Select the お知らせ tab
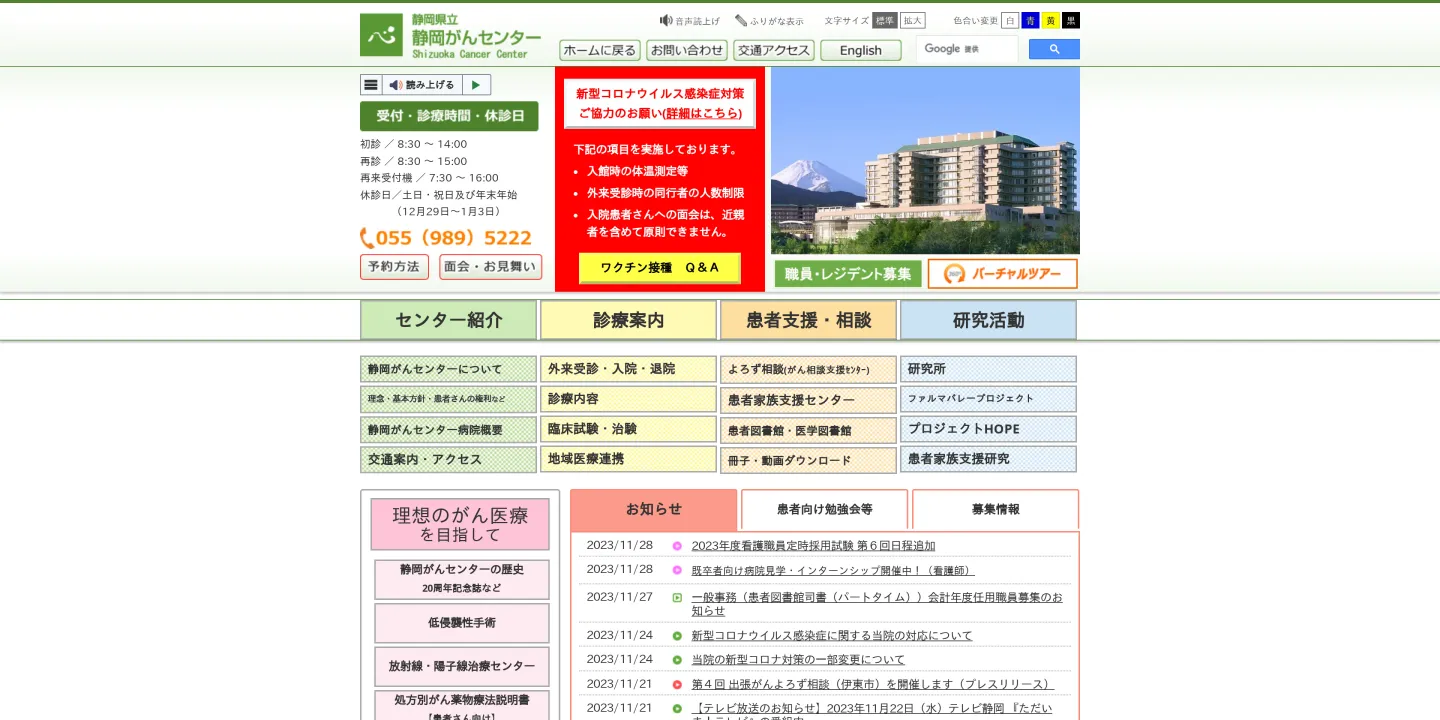 click(x=654, y=510)
